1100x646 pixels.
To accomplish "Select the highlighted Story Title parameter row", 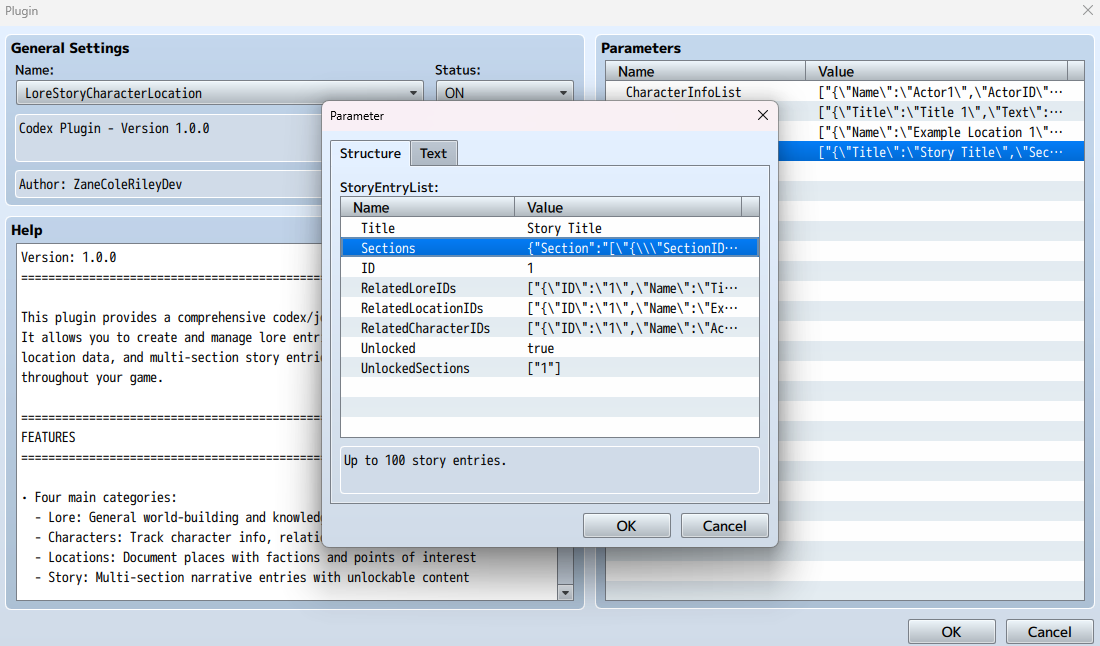I will (x=940, y=152).
